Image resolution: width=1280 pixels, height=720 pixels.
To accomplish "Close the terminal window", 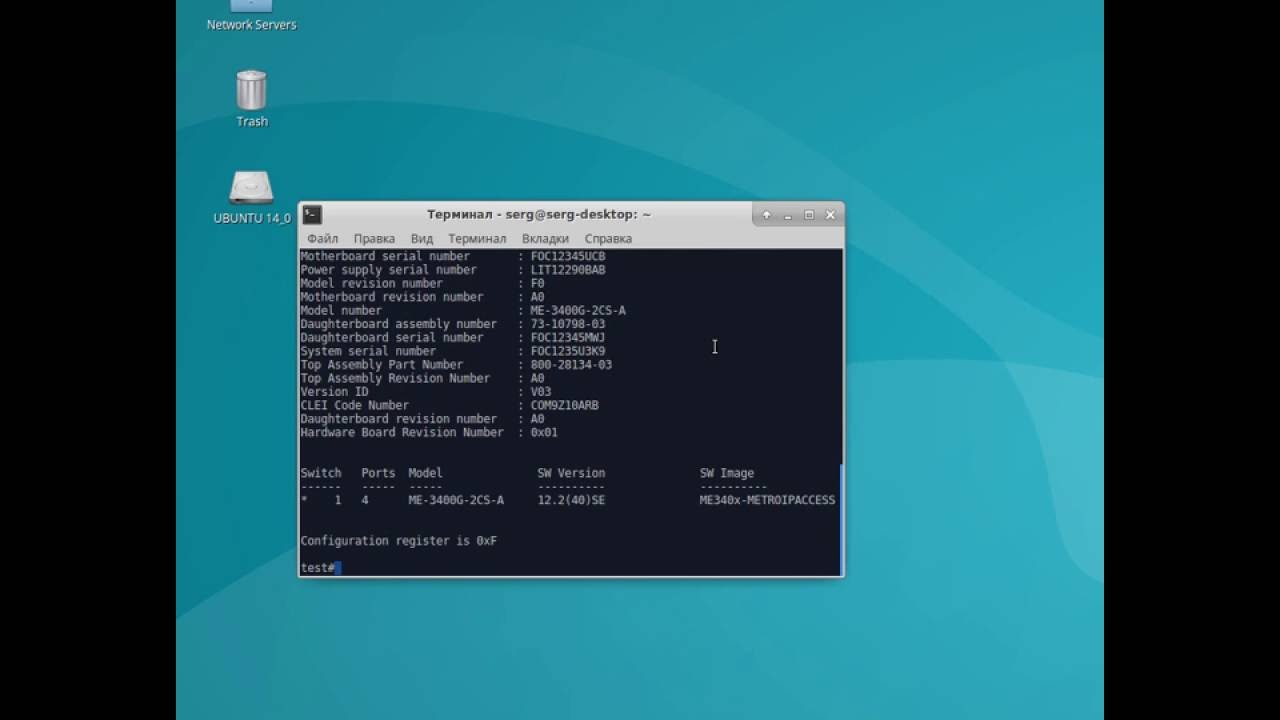I will (830, 214).
